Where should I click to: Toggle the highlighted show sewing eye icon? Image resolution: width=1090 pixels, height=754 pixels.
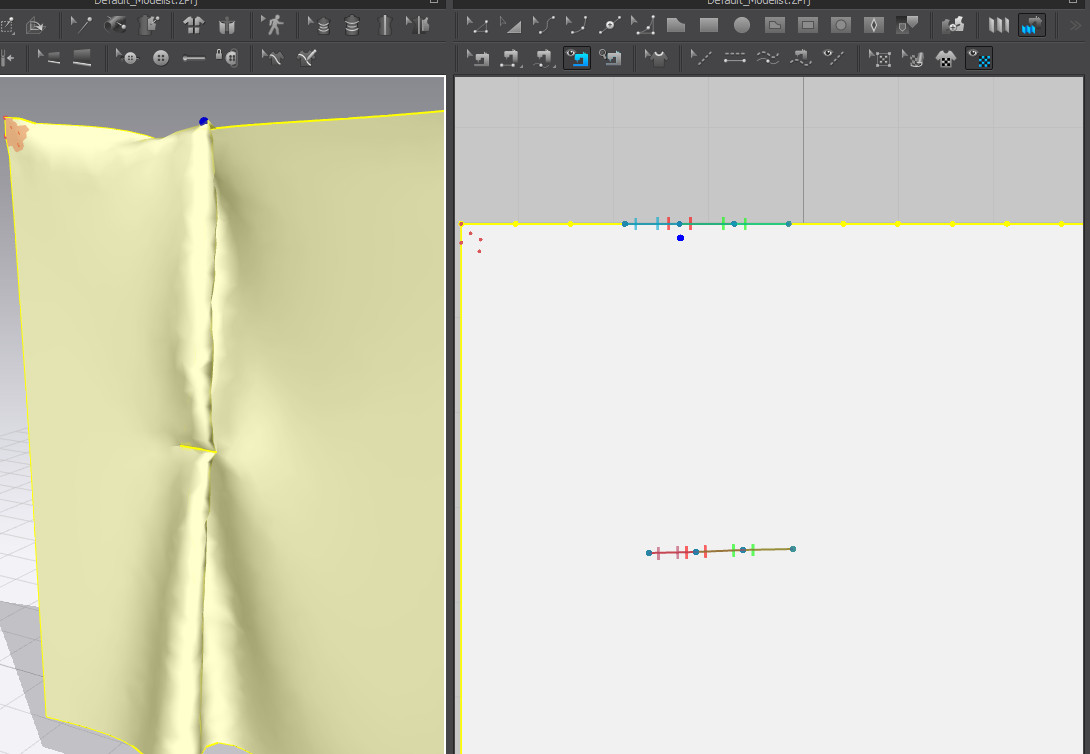tap(577, 59)
